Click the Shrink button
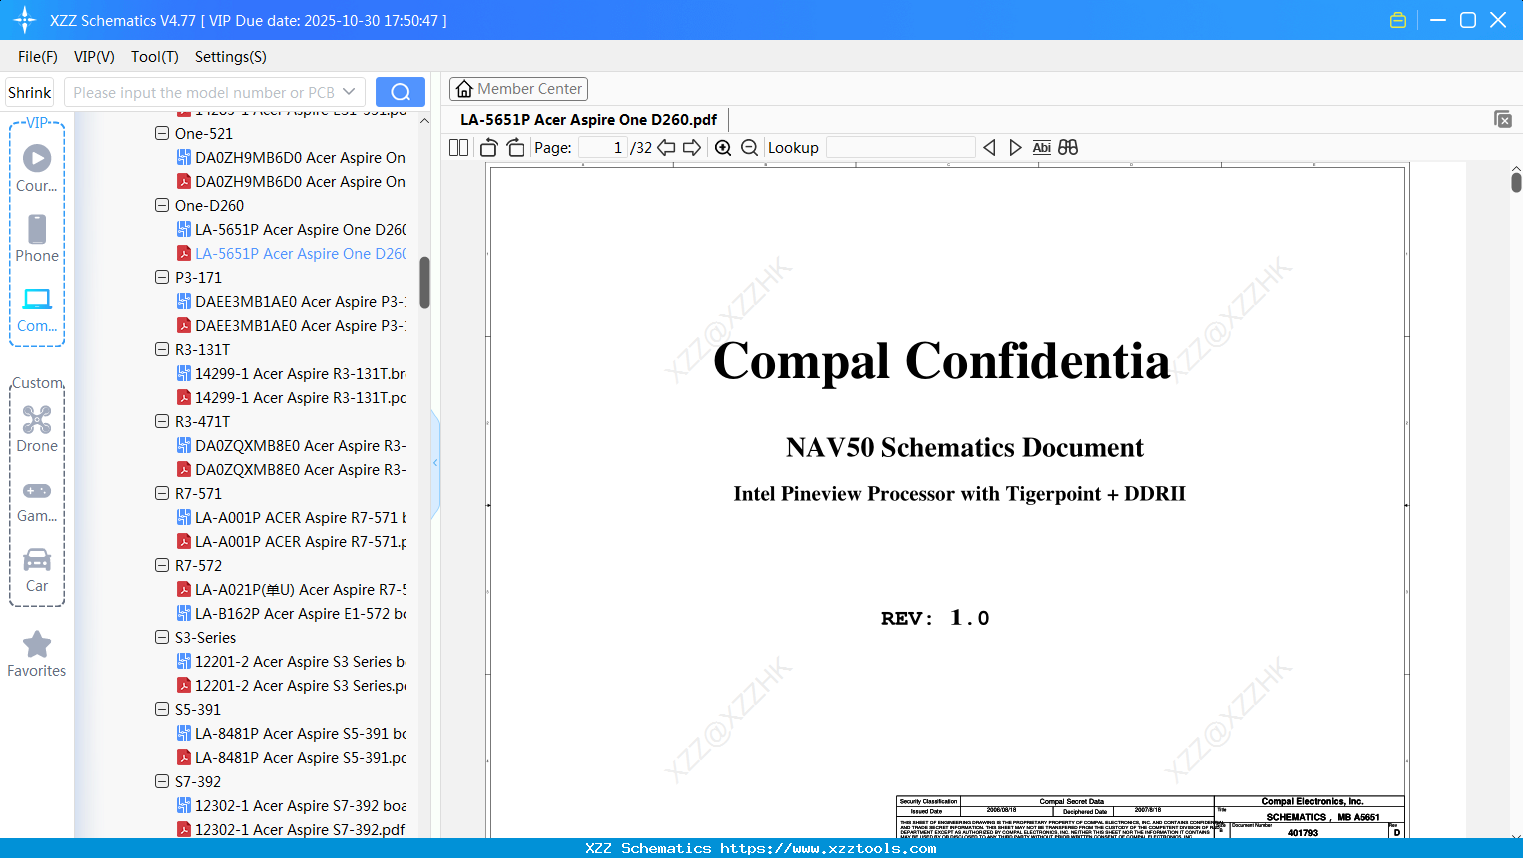The image size is (1523, 858). (x=30, y=92)
